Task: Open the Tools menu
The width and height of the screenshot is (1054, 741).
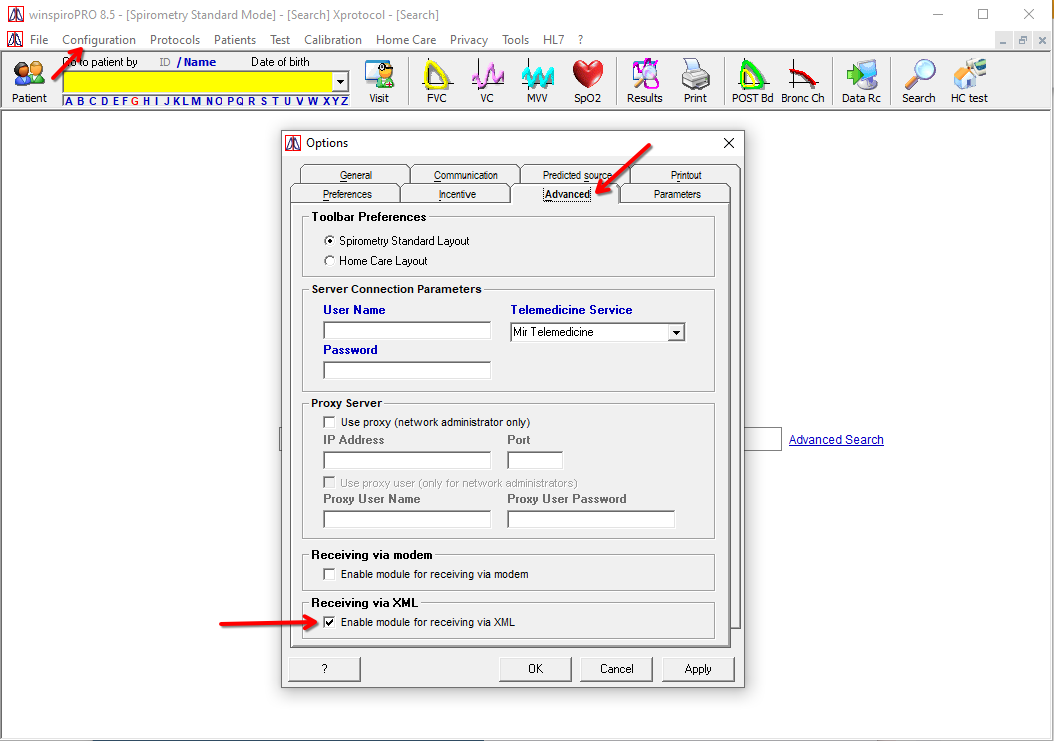Action: [x=515, y=40]
